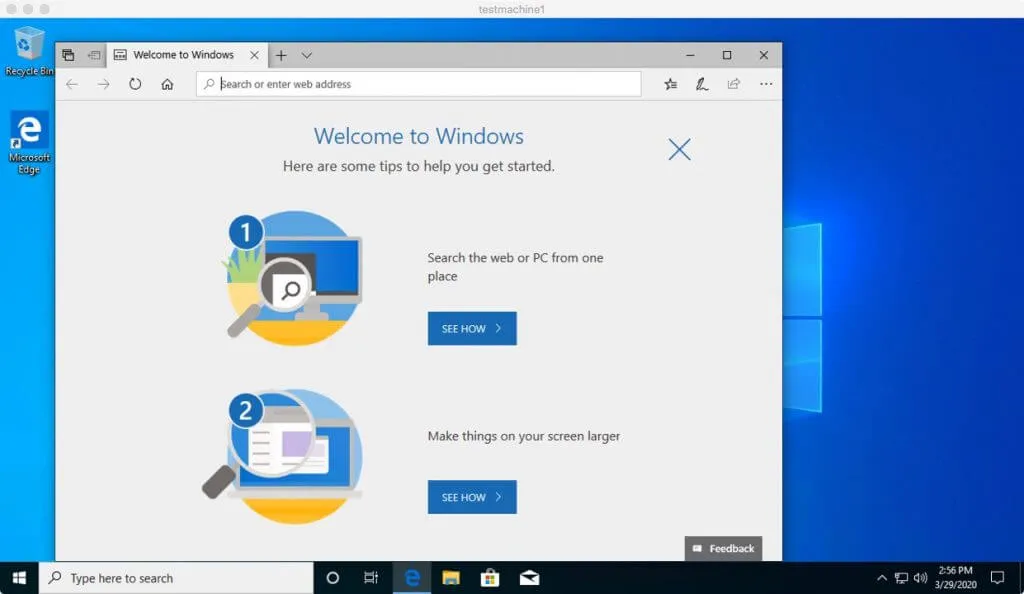The image size is (1024, 594).
Task: Click 'Make things on your screen larger' text
Action: (524, 436)
